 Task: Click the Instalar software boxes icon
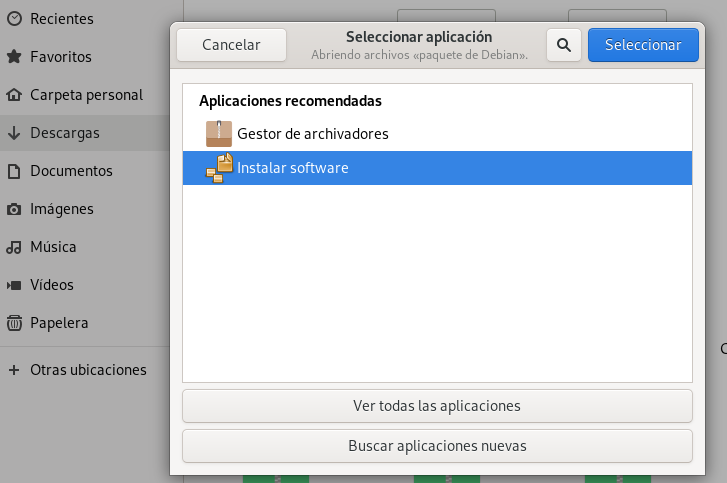[219, 168]
